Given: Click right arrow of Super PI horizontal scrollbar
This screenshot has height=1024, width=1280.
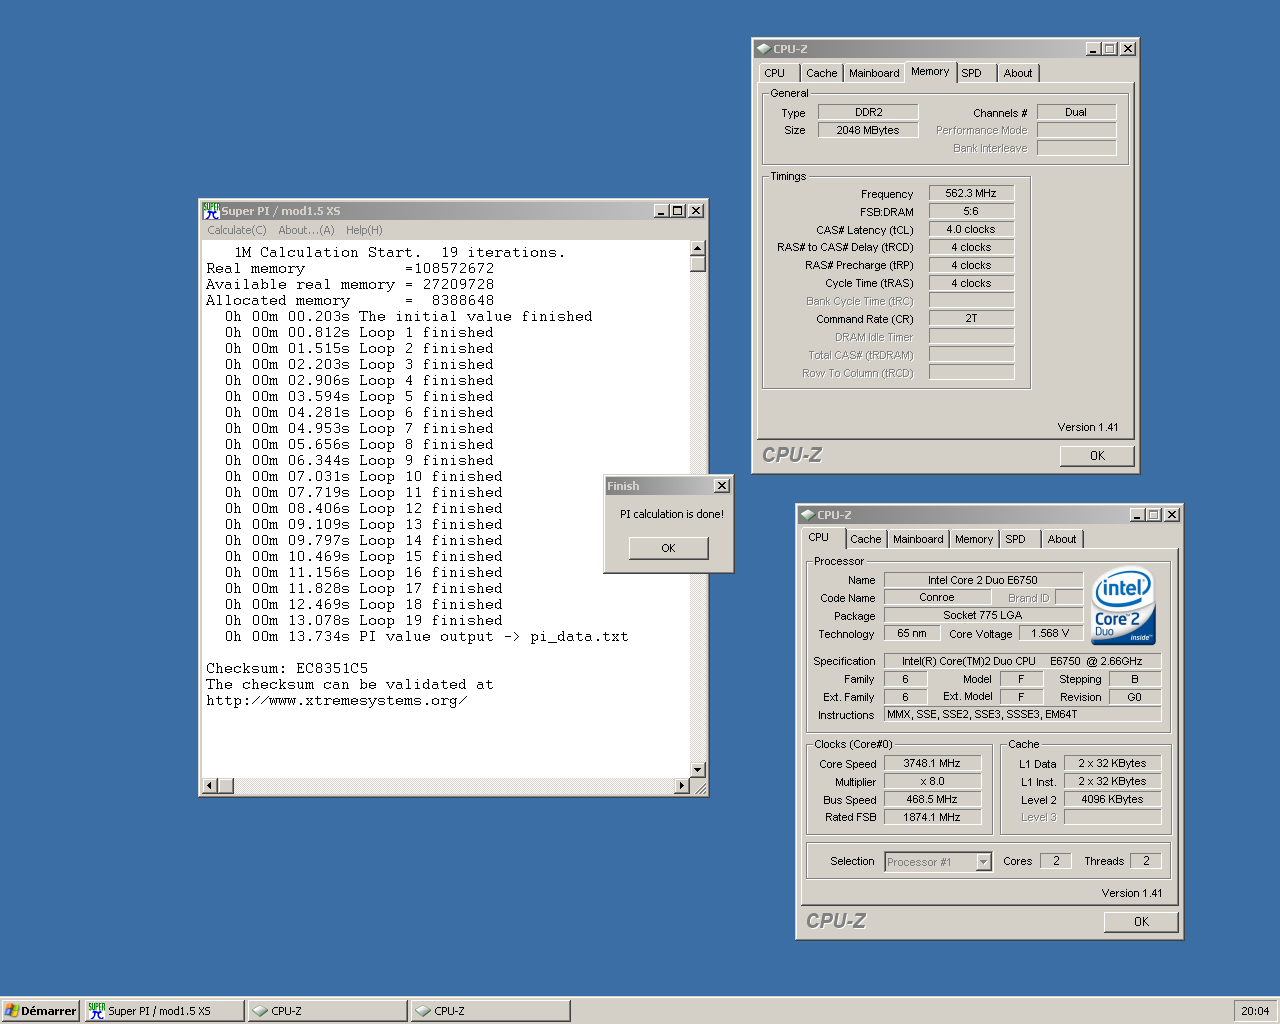Looking at the screenshot, I should click(682, 786).
